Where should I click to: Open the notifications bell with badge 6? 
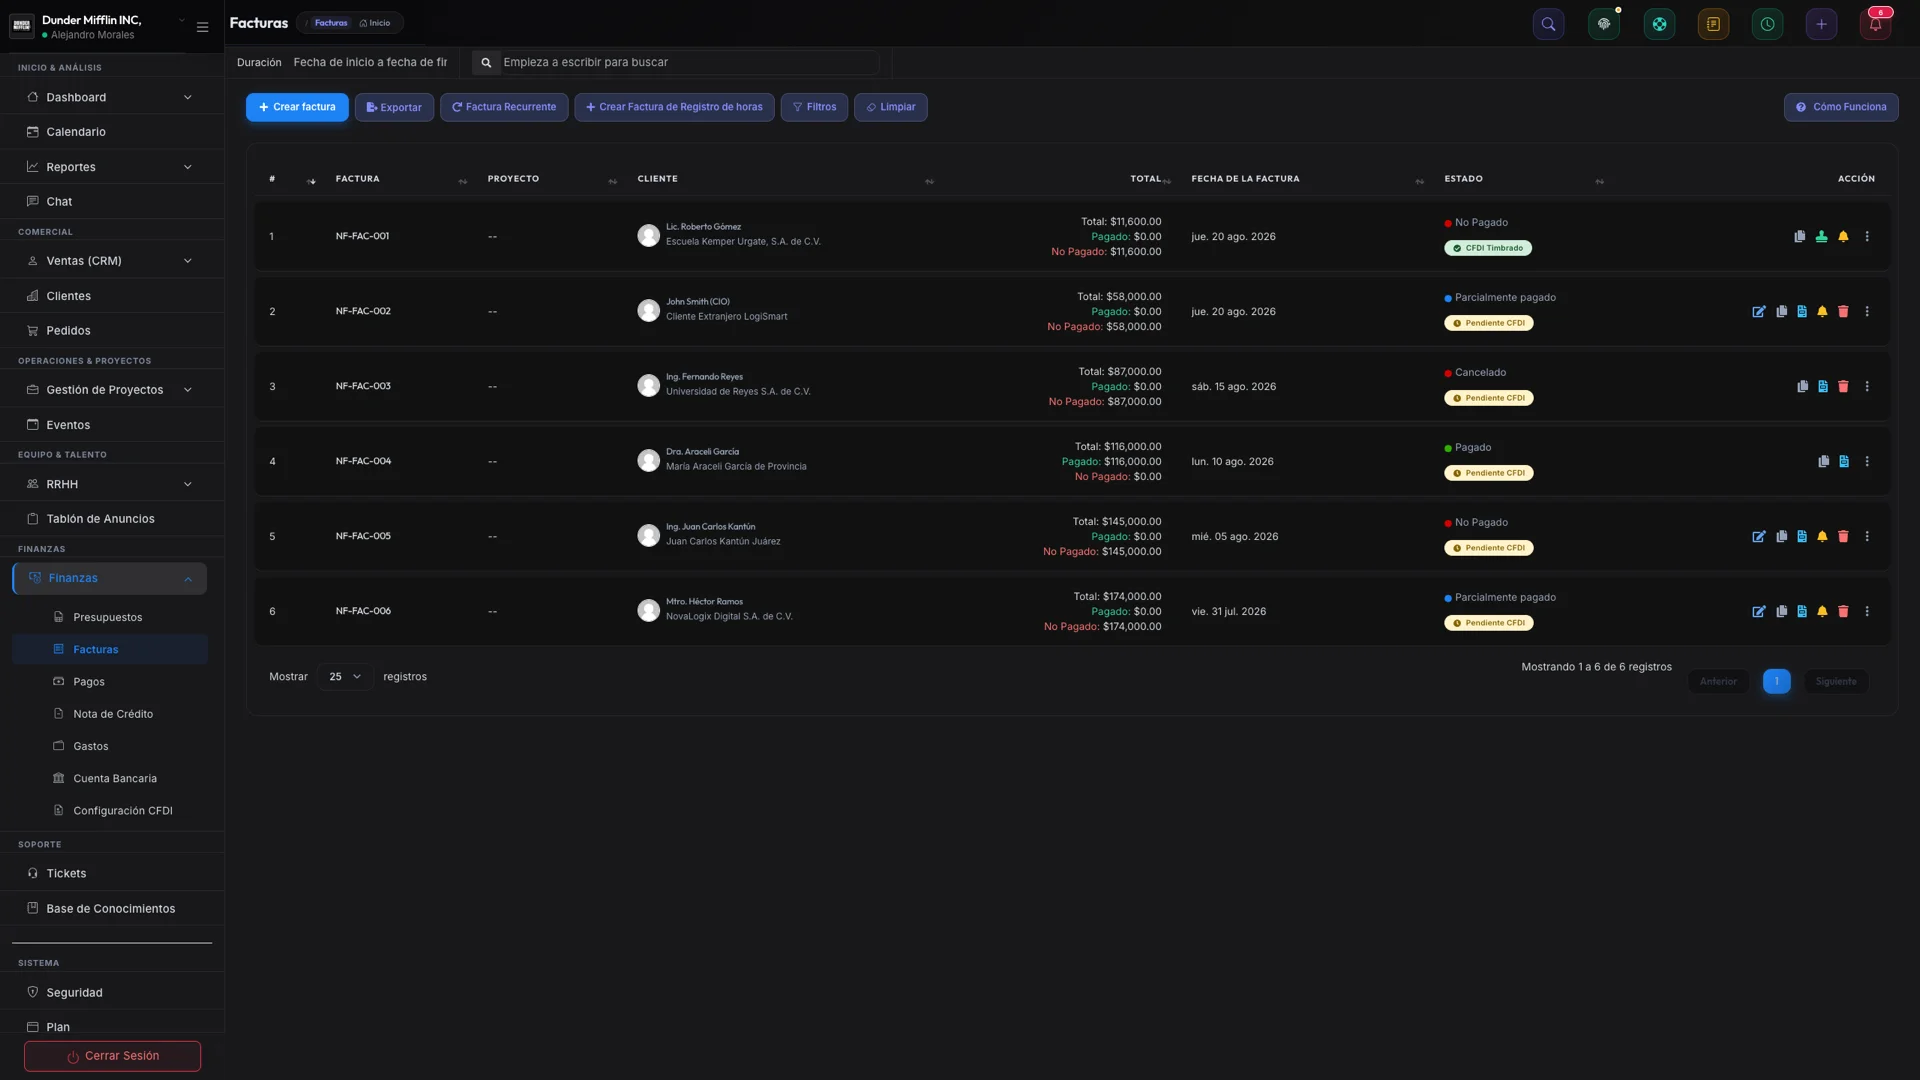1875,24
